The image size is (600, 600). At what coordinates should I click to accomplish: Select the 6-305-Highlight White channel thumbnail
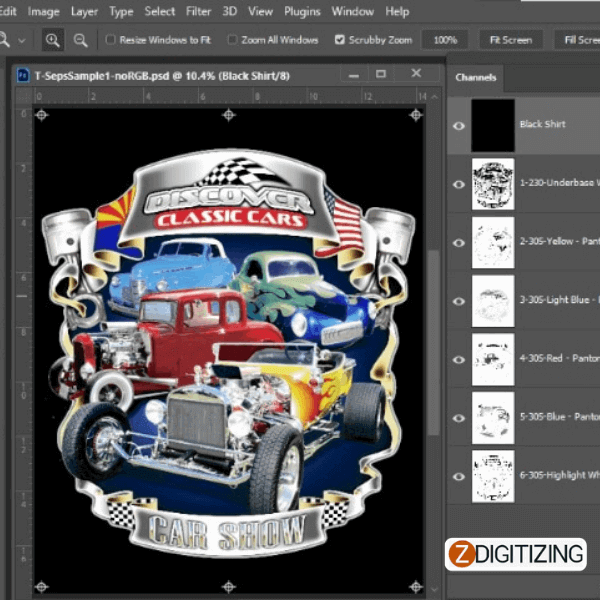pos(493,476)
